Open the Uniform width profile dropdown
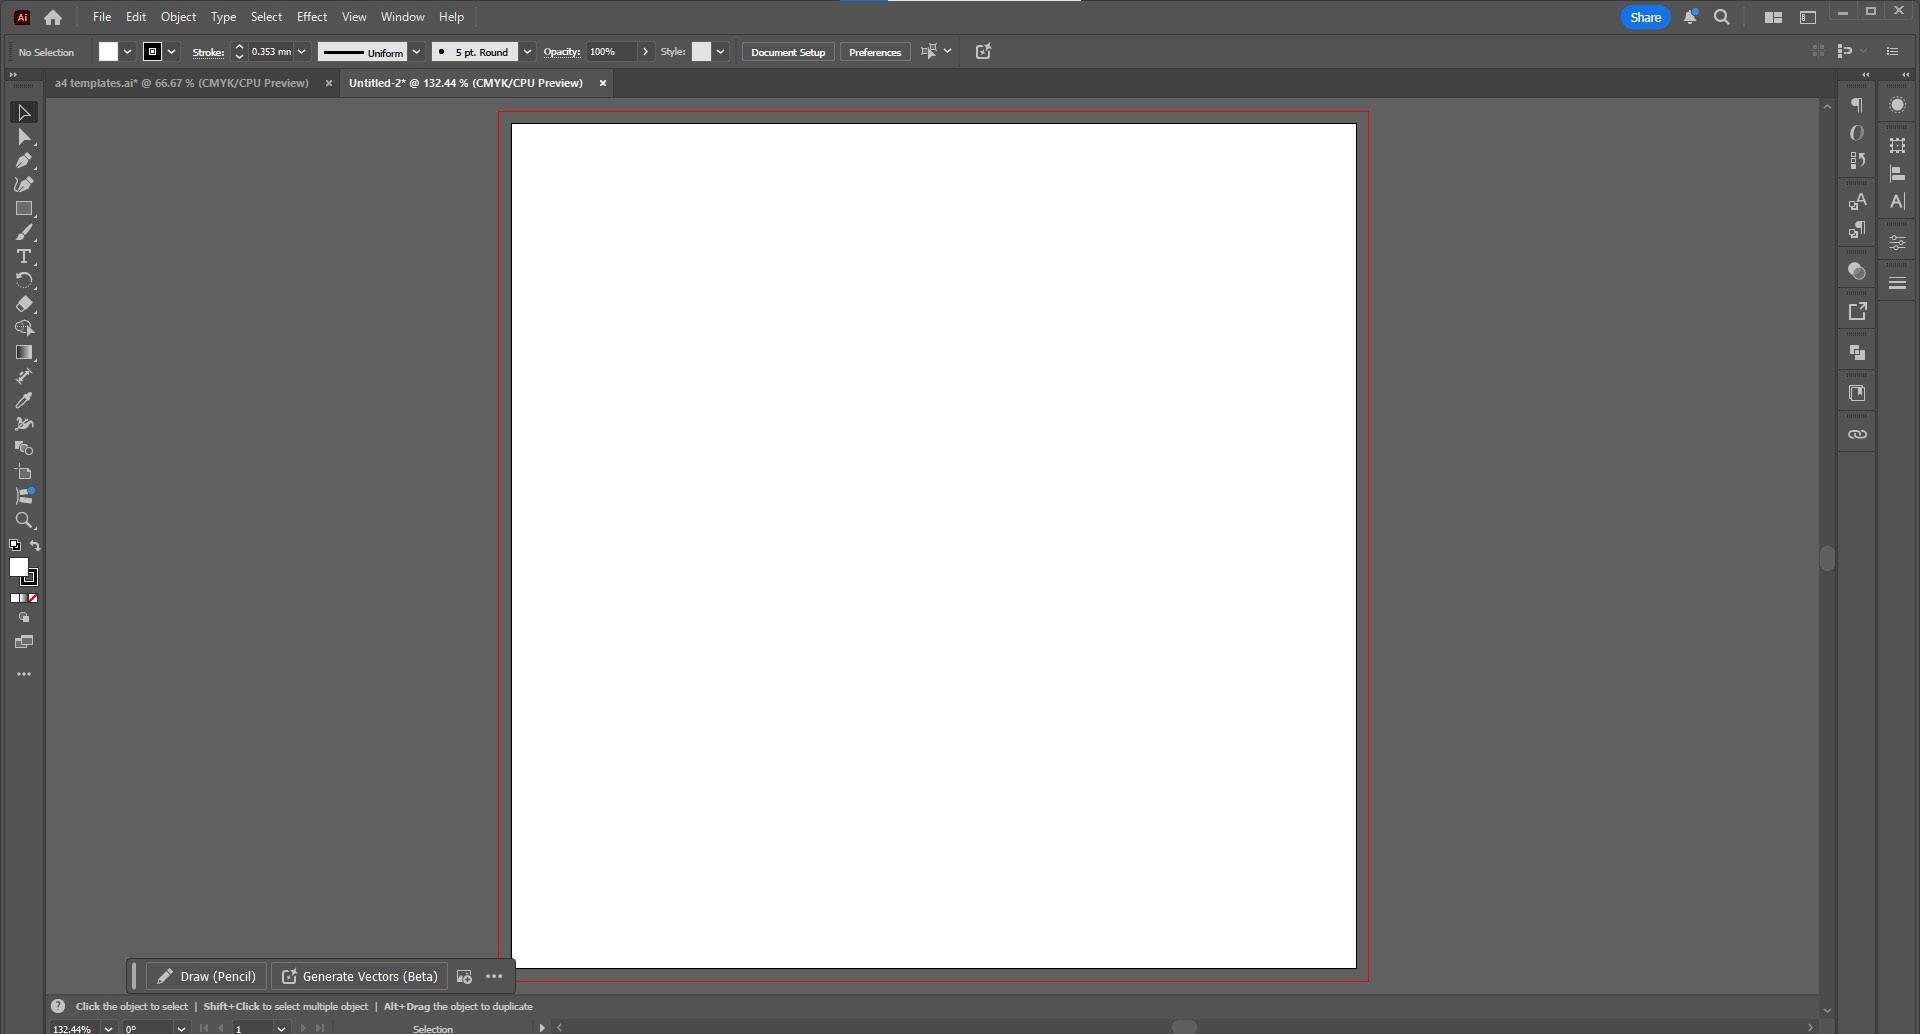The image size is (1920, 1034). (x=416, y=52)
